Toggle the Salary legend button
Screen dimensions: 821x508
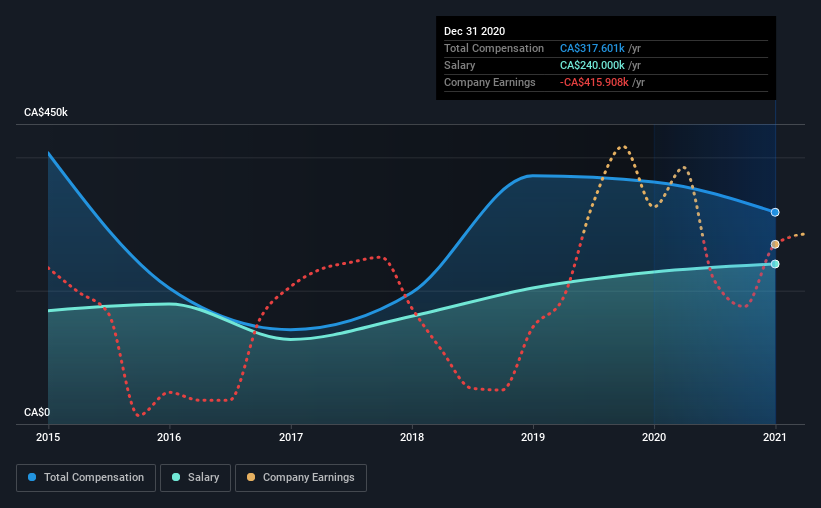[x=195, y=478]
